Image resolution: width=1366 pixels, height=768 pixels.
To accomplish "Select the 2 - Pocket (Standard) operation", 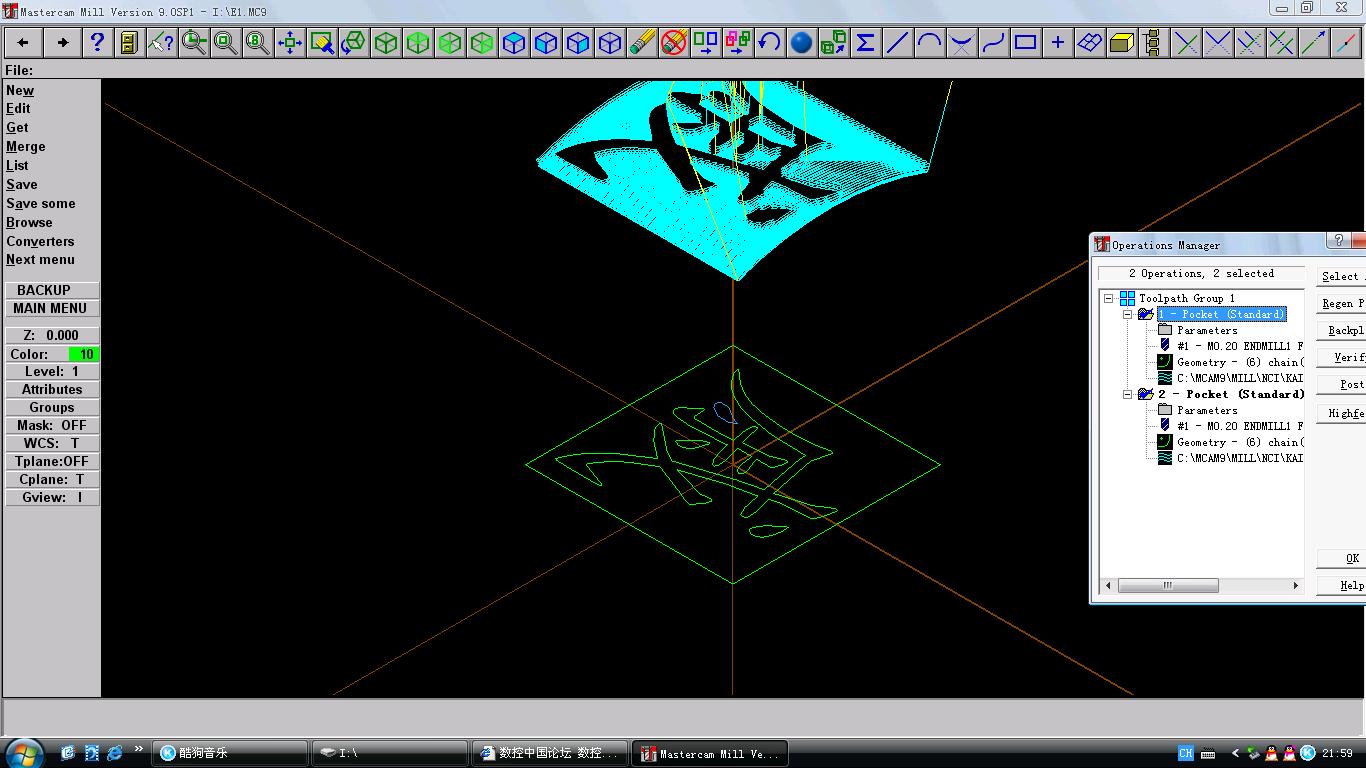I will pos(1231,394).
